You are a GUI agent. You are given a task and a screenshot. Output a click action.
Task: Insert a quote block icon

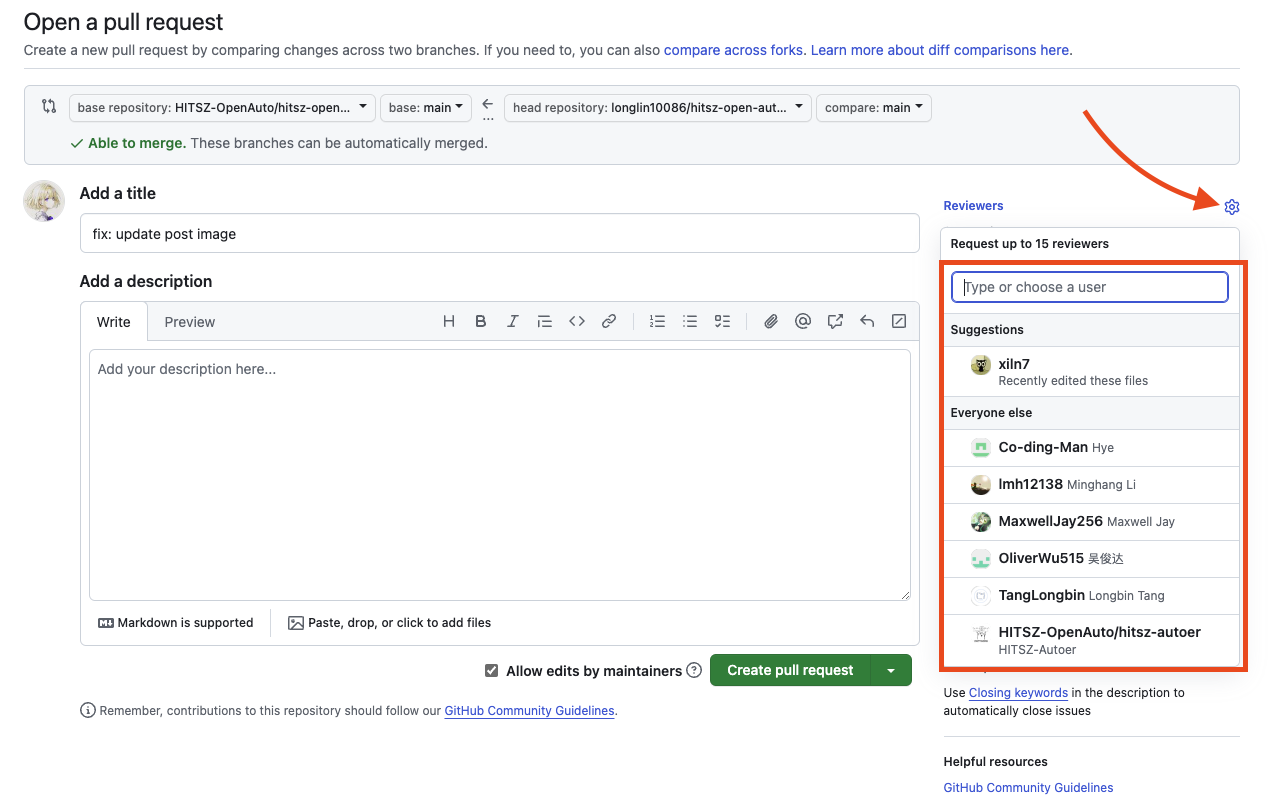[x=545, y=321]
